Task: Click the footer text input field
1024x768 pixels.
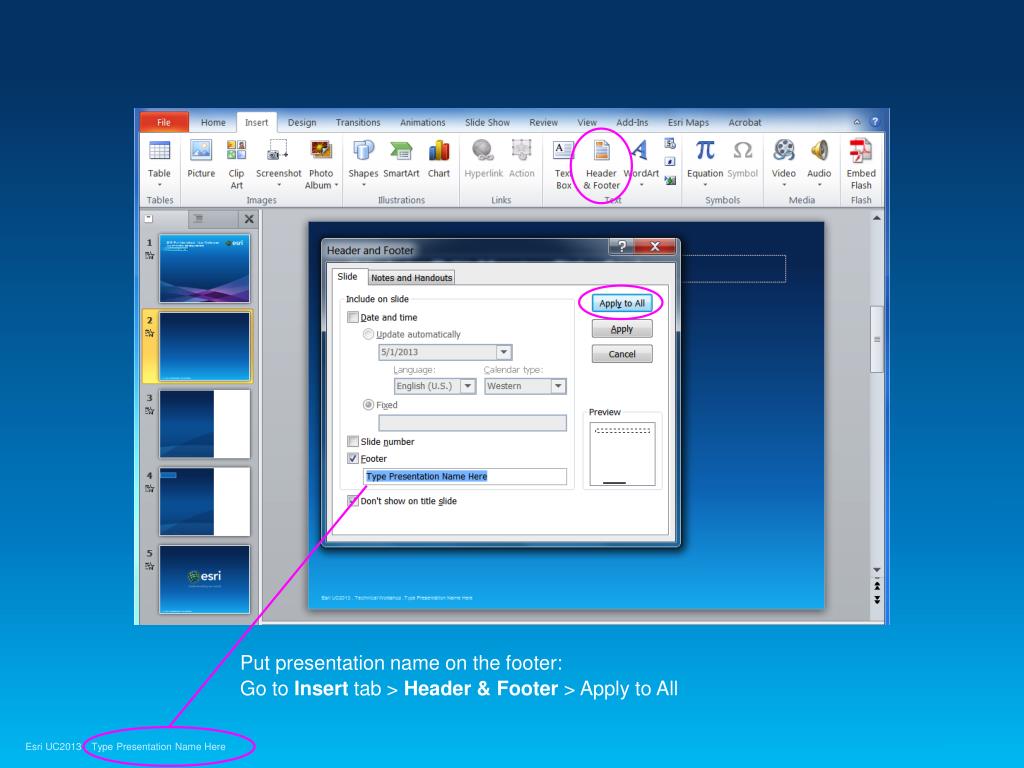Action: [465, 477]
